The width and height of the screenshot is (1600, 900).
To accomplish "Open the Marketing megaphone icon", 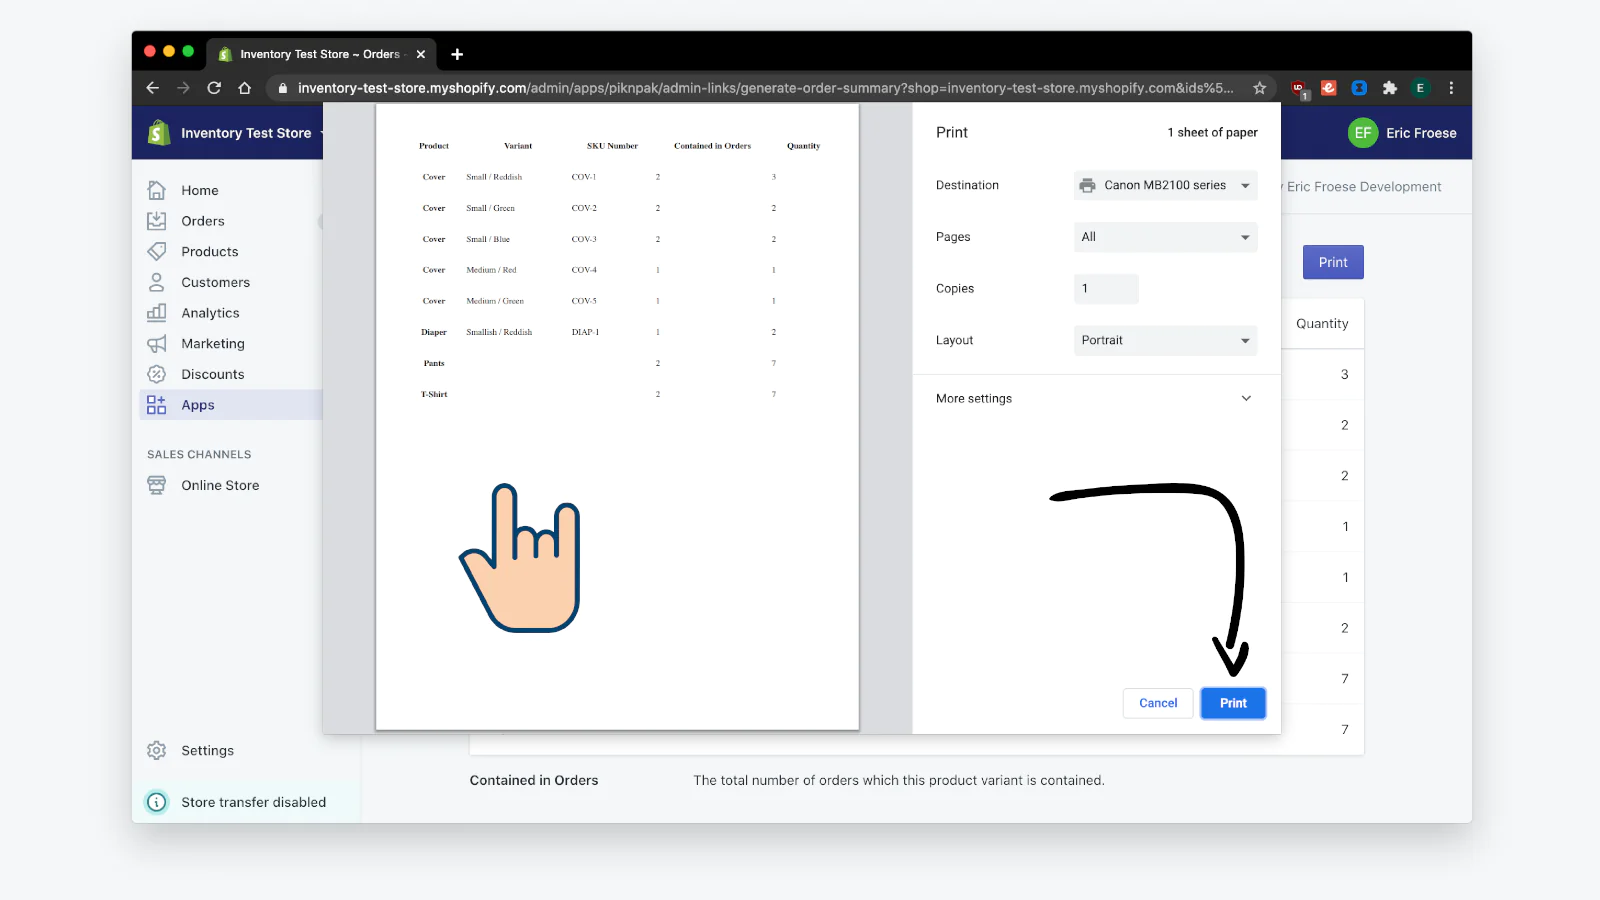I will click(x=157, y=344).
